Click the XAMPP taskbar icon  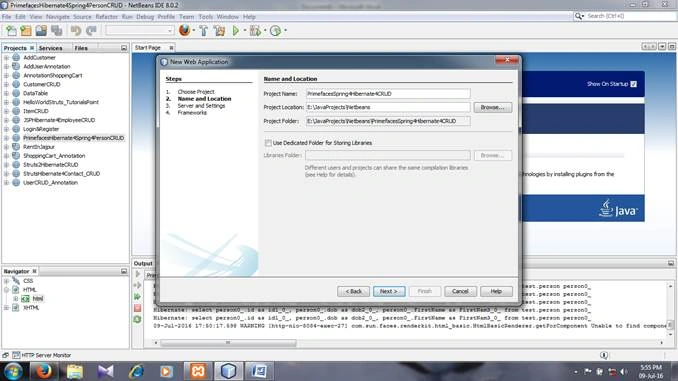coord(198,371)
